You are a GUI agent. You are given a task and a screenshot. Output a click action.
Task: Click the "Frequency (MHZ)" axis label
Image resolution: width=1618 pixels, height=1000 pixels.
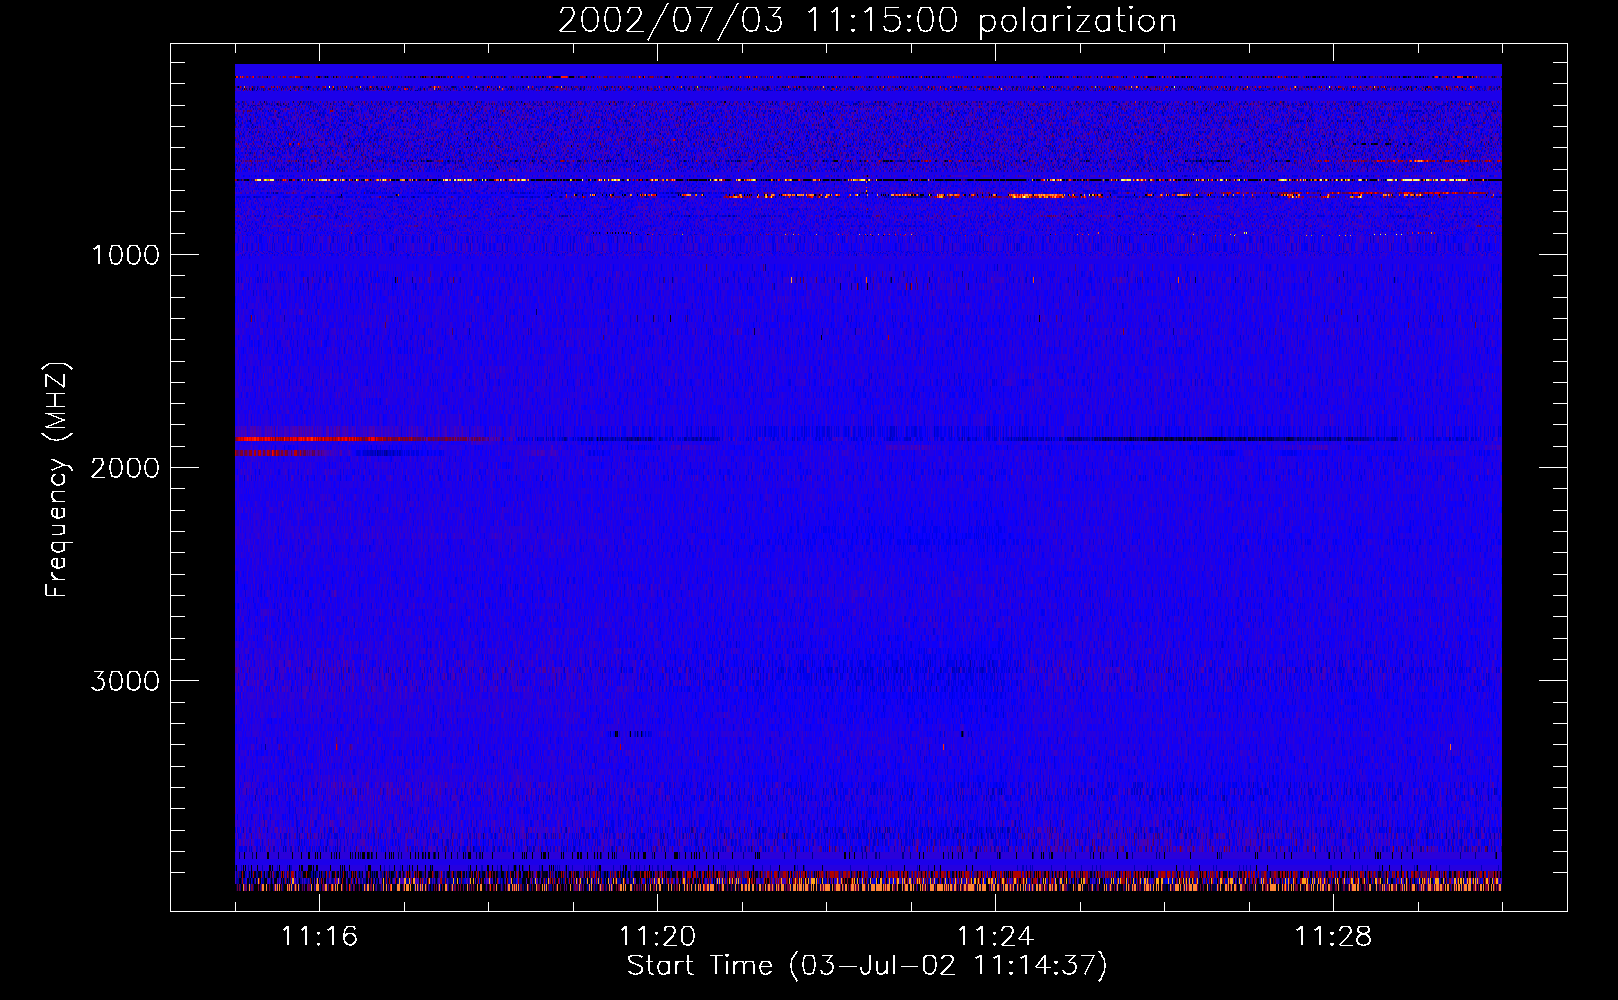point(57,480)
